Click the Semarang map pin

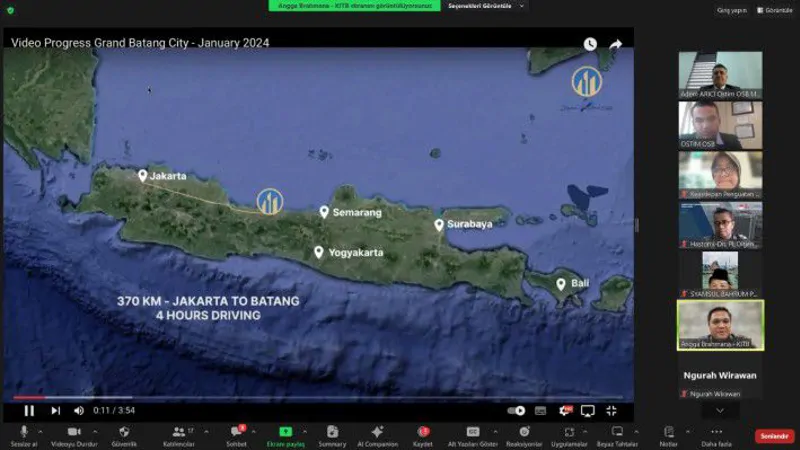(324, 212)
